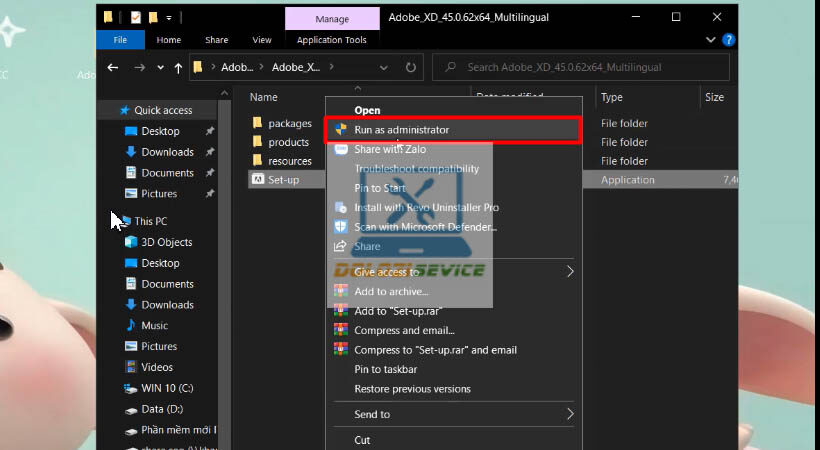
Task: Choose Pin to Start
Action: coord(453,188)
